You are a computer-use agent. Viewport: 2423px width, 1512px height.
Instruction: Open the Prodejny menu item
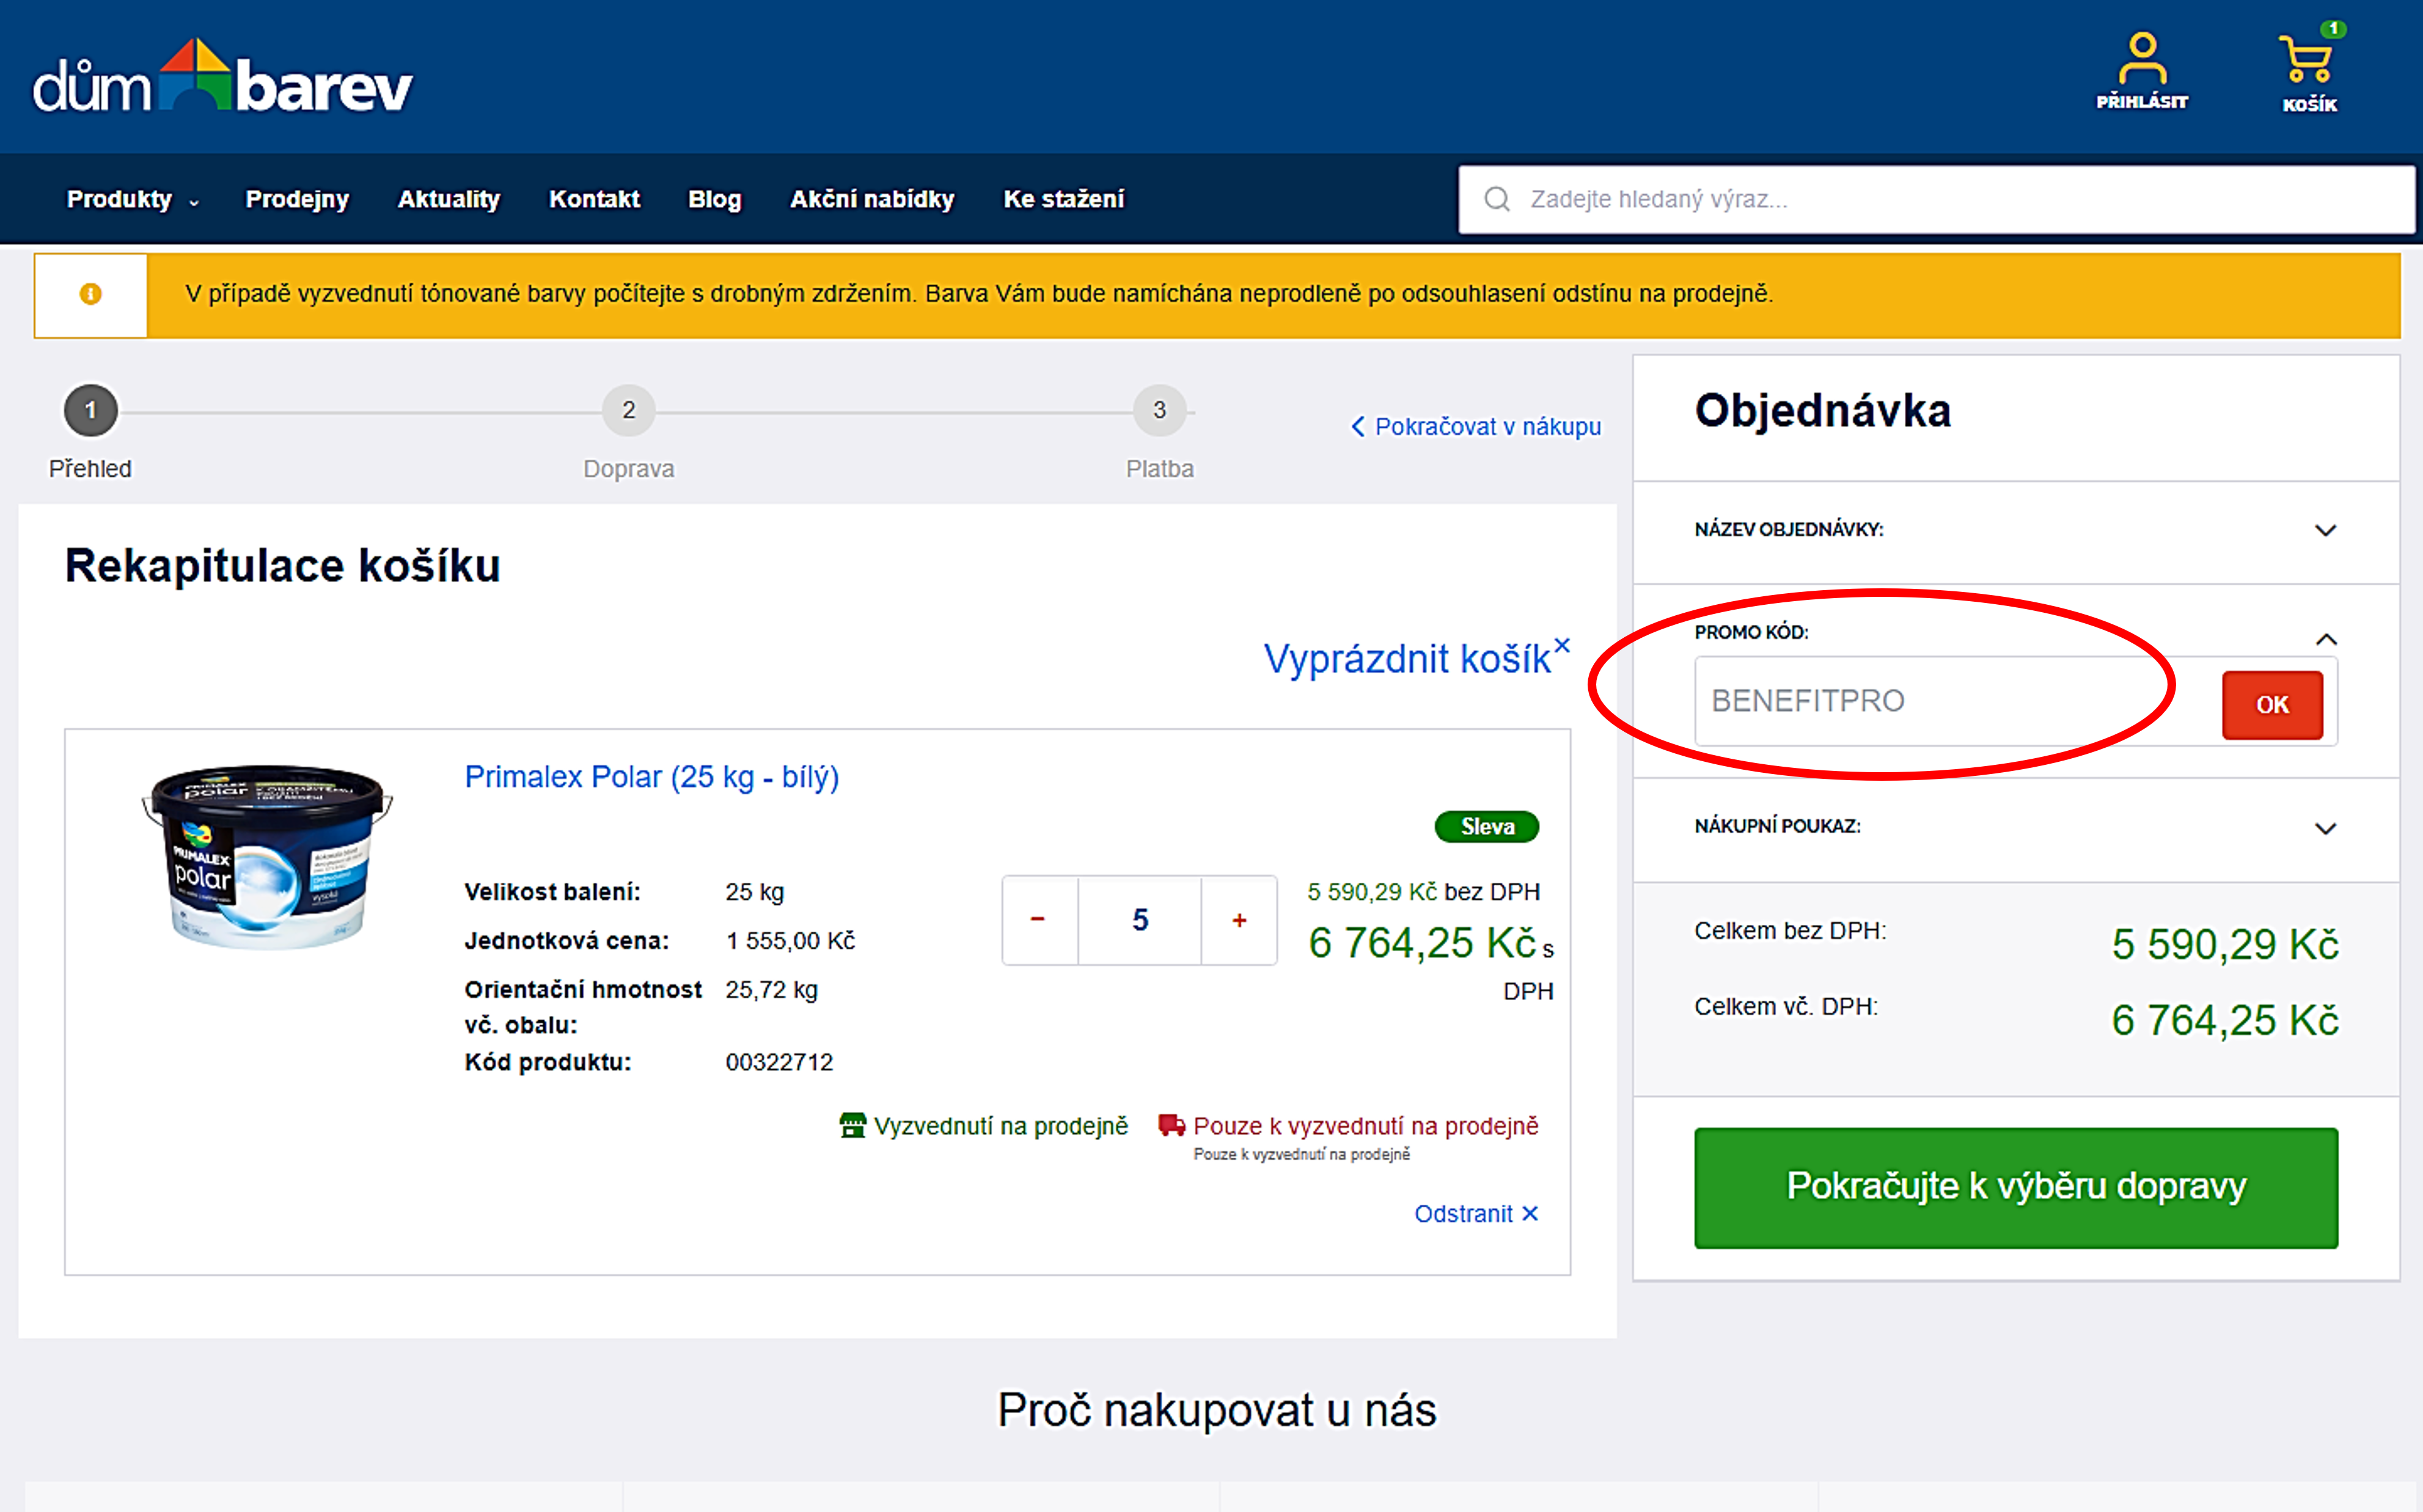coord(297,199)
